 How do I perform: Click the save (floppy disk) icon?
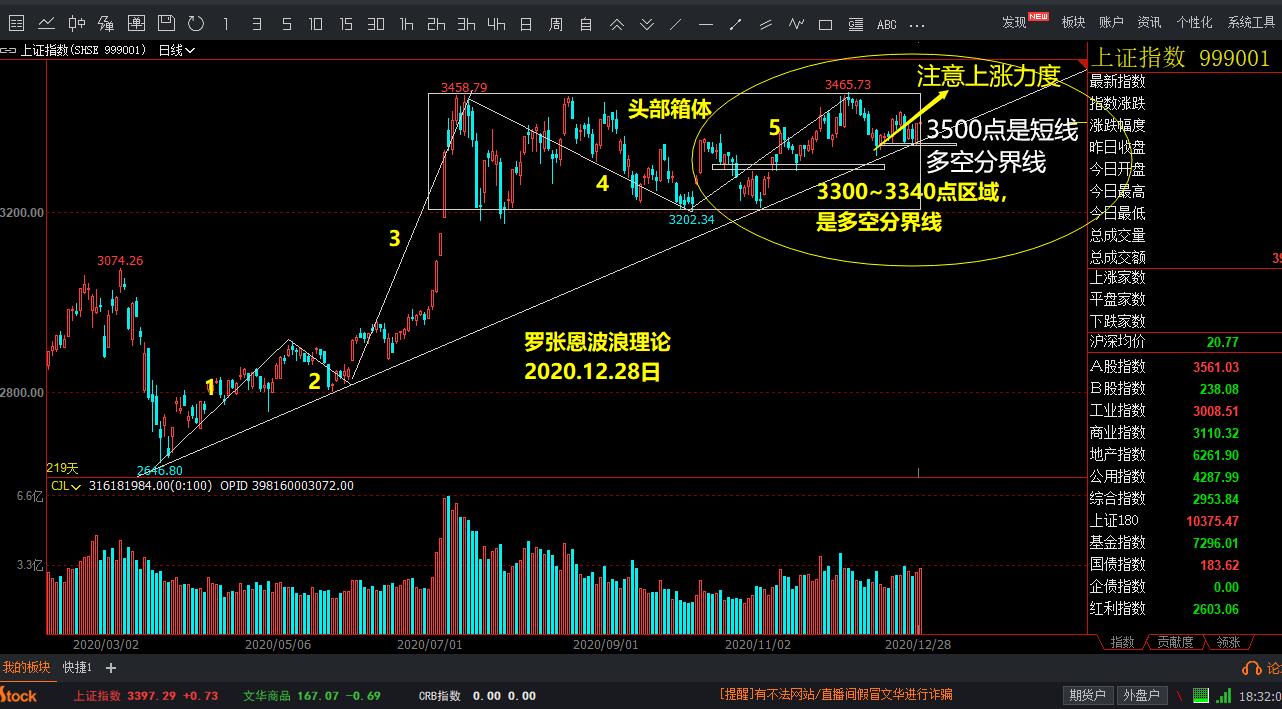[x=168, y=24]
